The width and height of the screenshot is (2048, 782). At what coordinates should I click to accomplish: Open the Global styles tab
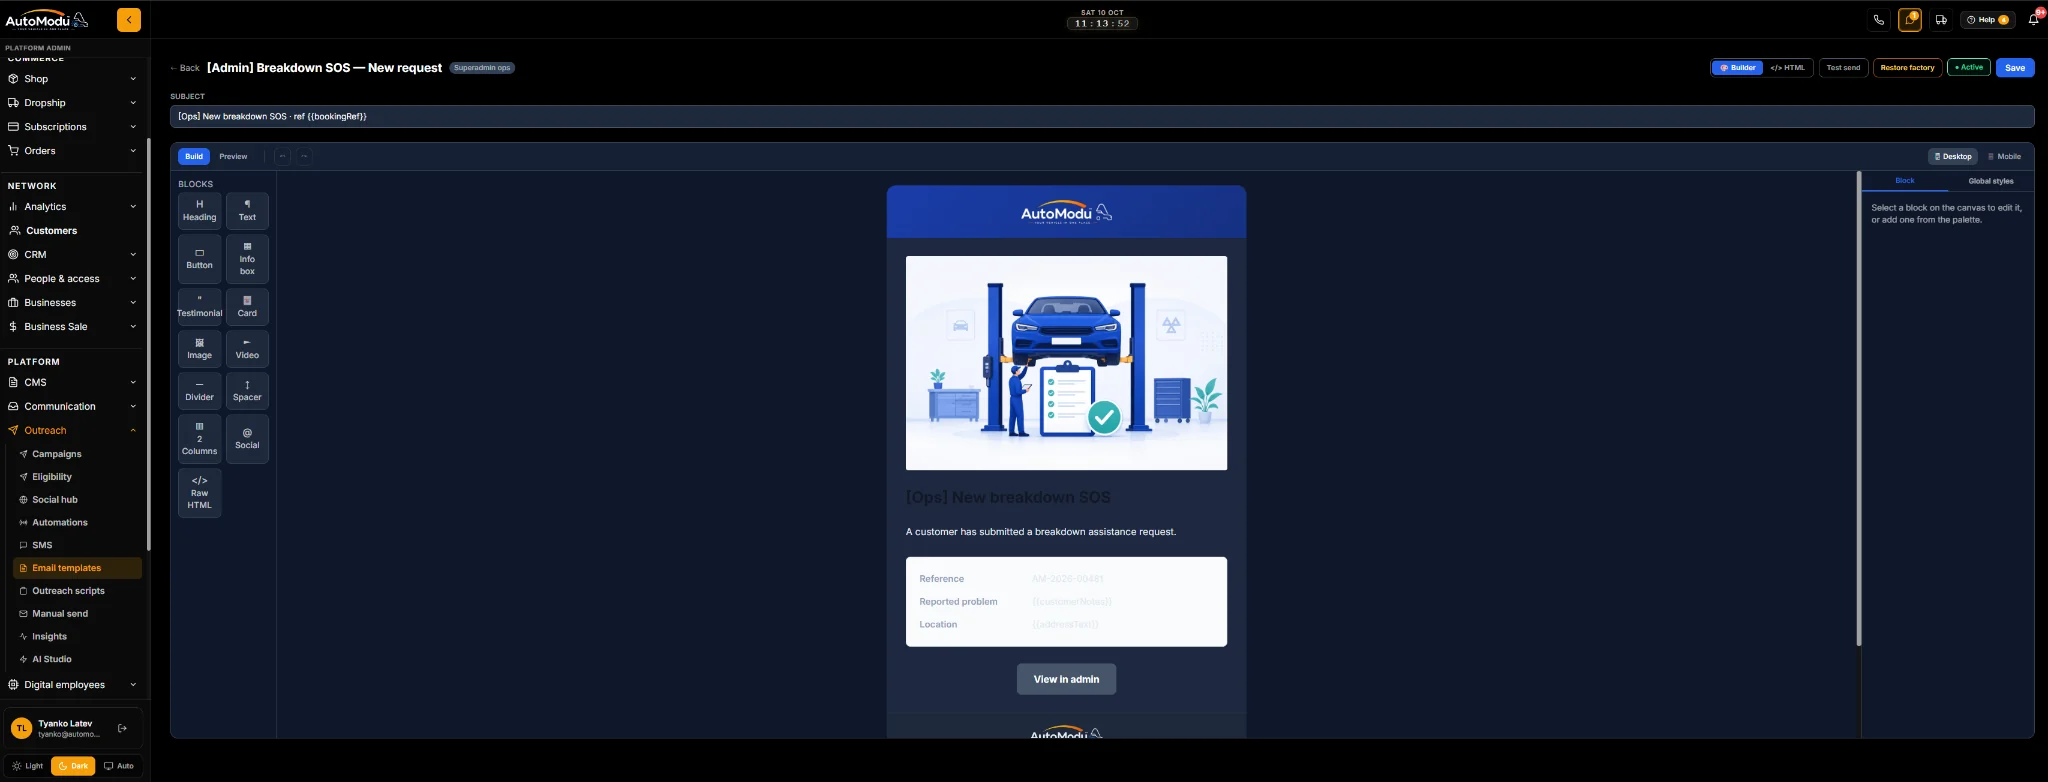click(x=1991, y=181)
